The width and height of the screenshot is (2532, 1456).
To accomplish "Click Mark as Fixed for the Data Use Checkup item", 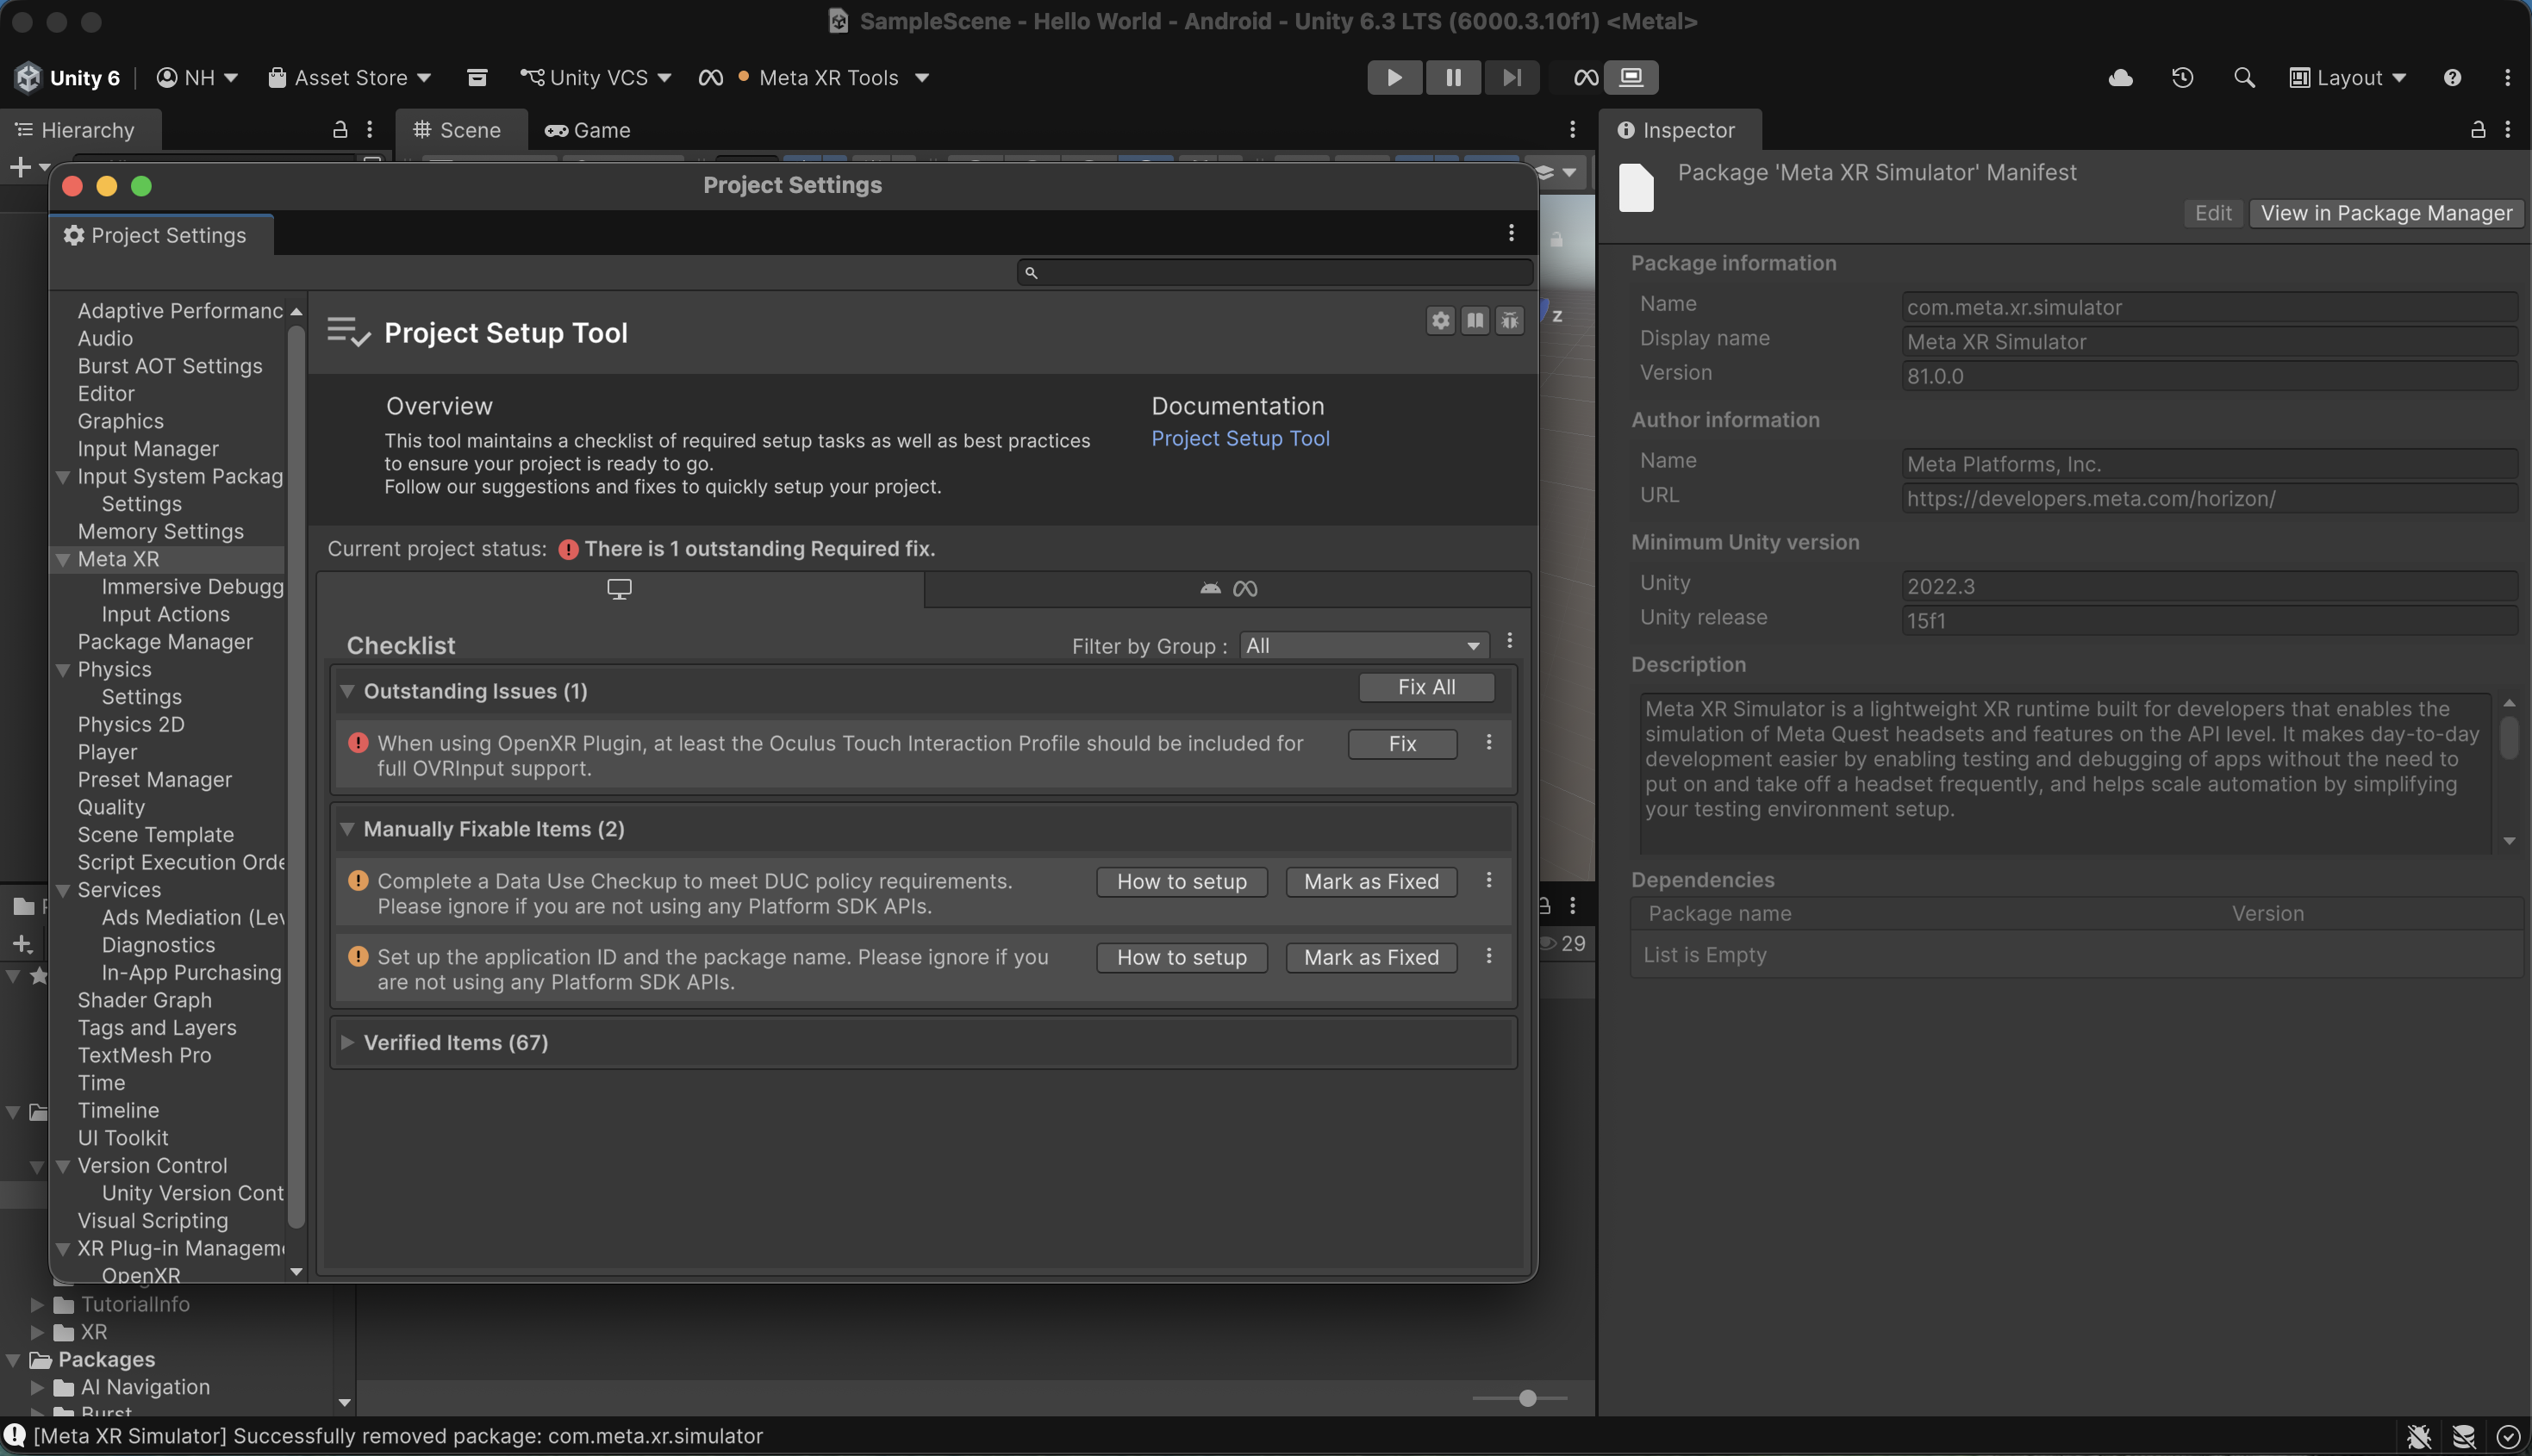I will 1370,881.
